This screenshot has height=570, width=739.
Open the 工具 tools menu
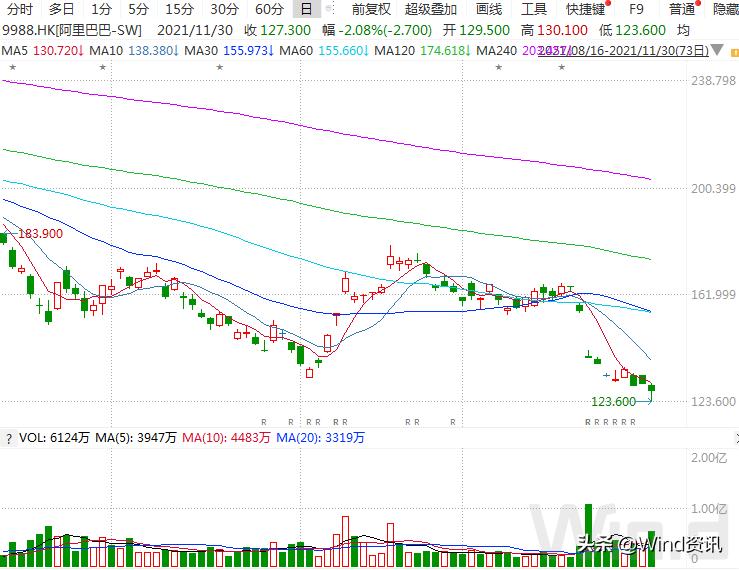(534, 9)
